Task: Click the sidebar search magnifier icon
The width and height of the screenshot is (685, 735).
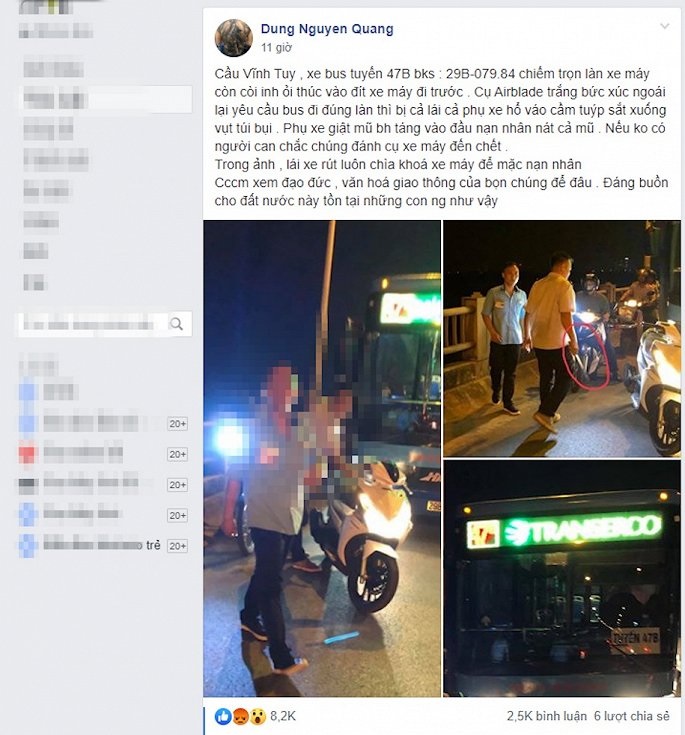Action: [176, 323]
